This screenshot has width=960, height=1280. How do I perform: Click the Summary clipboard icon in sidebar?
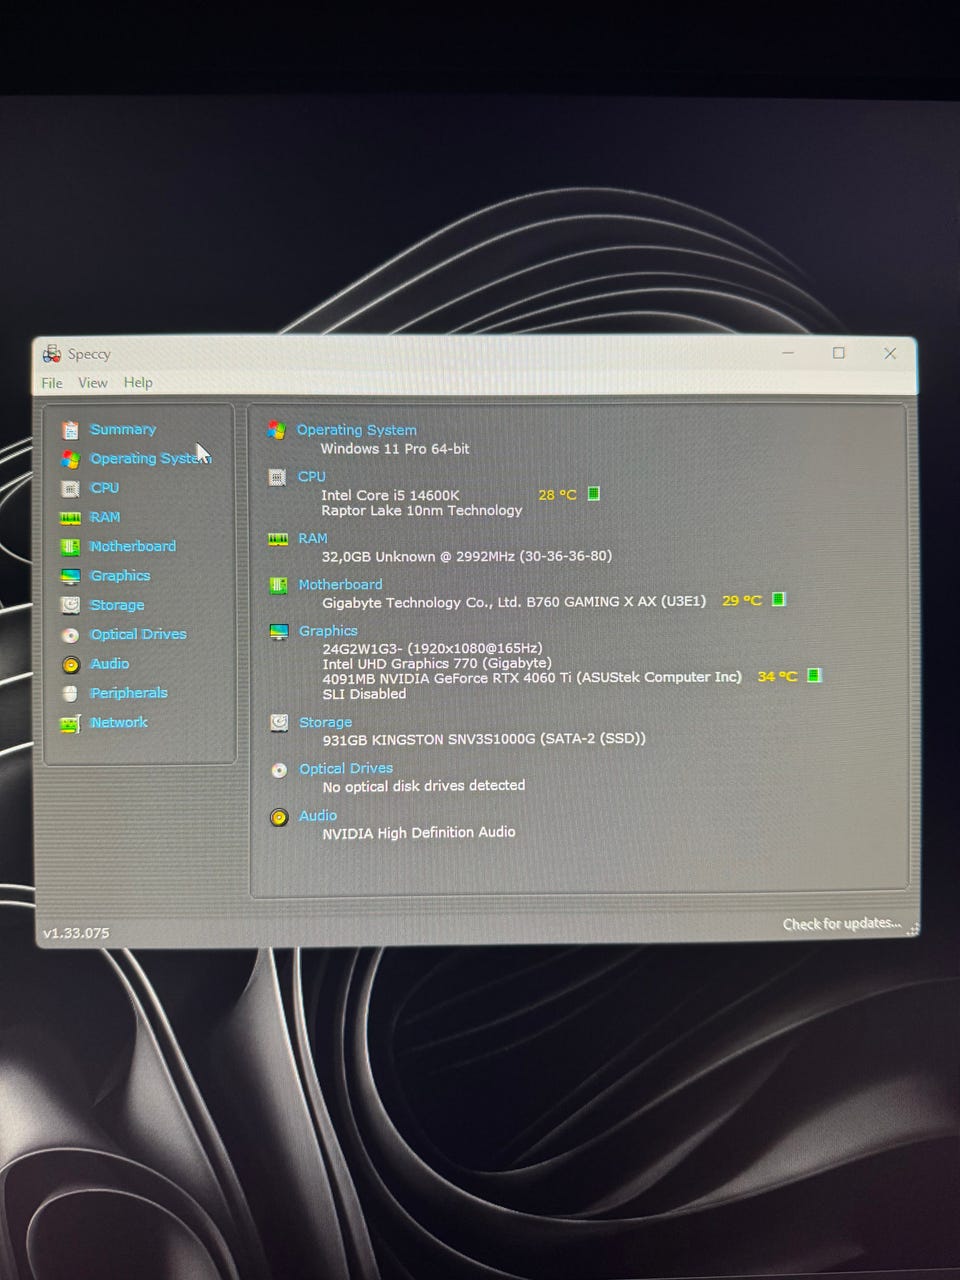point(70,430)
